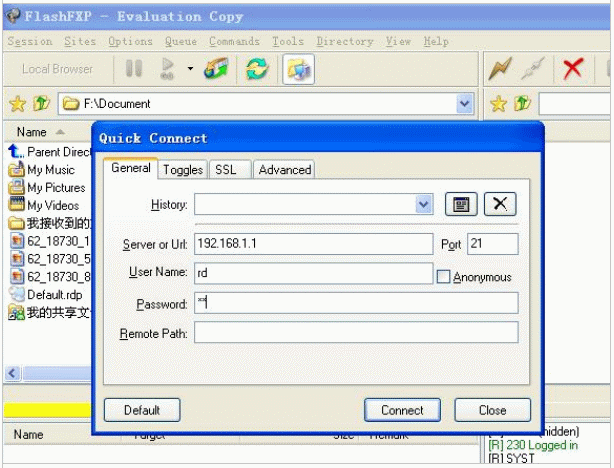Select Parent Directory entry in file list
Viewport: 614px width, 468px height.
(x=49, y=152)
